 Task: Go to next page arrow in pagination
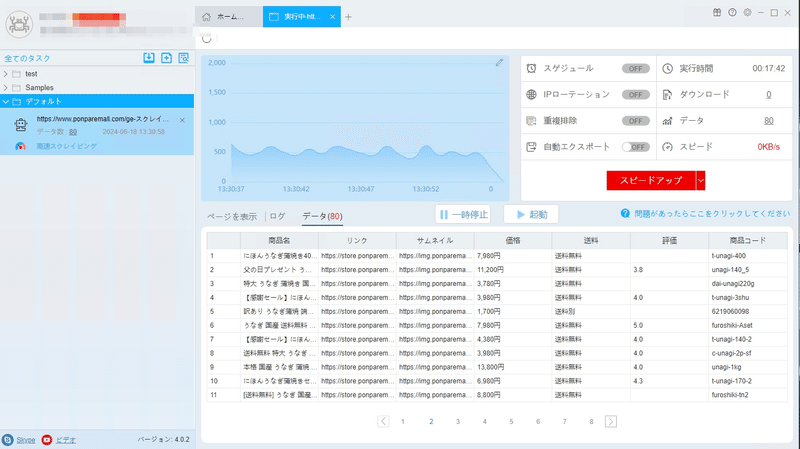click(x=611, y=421)
